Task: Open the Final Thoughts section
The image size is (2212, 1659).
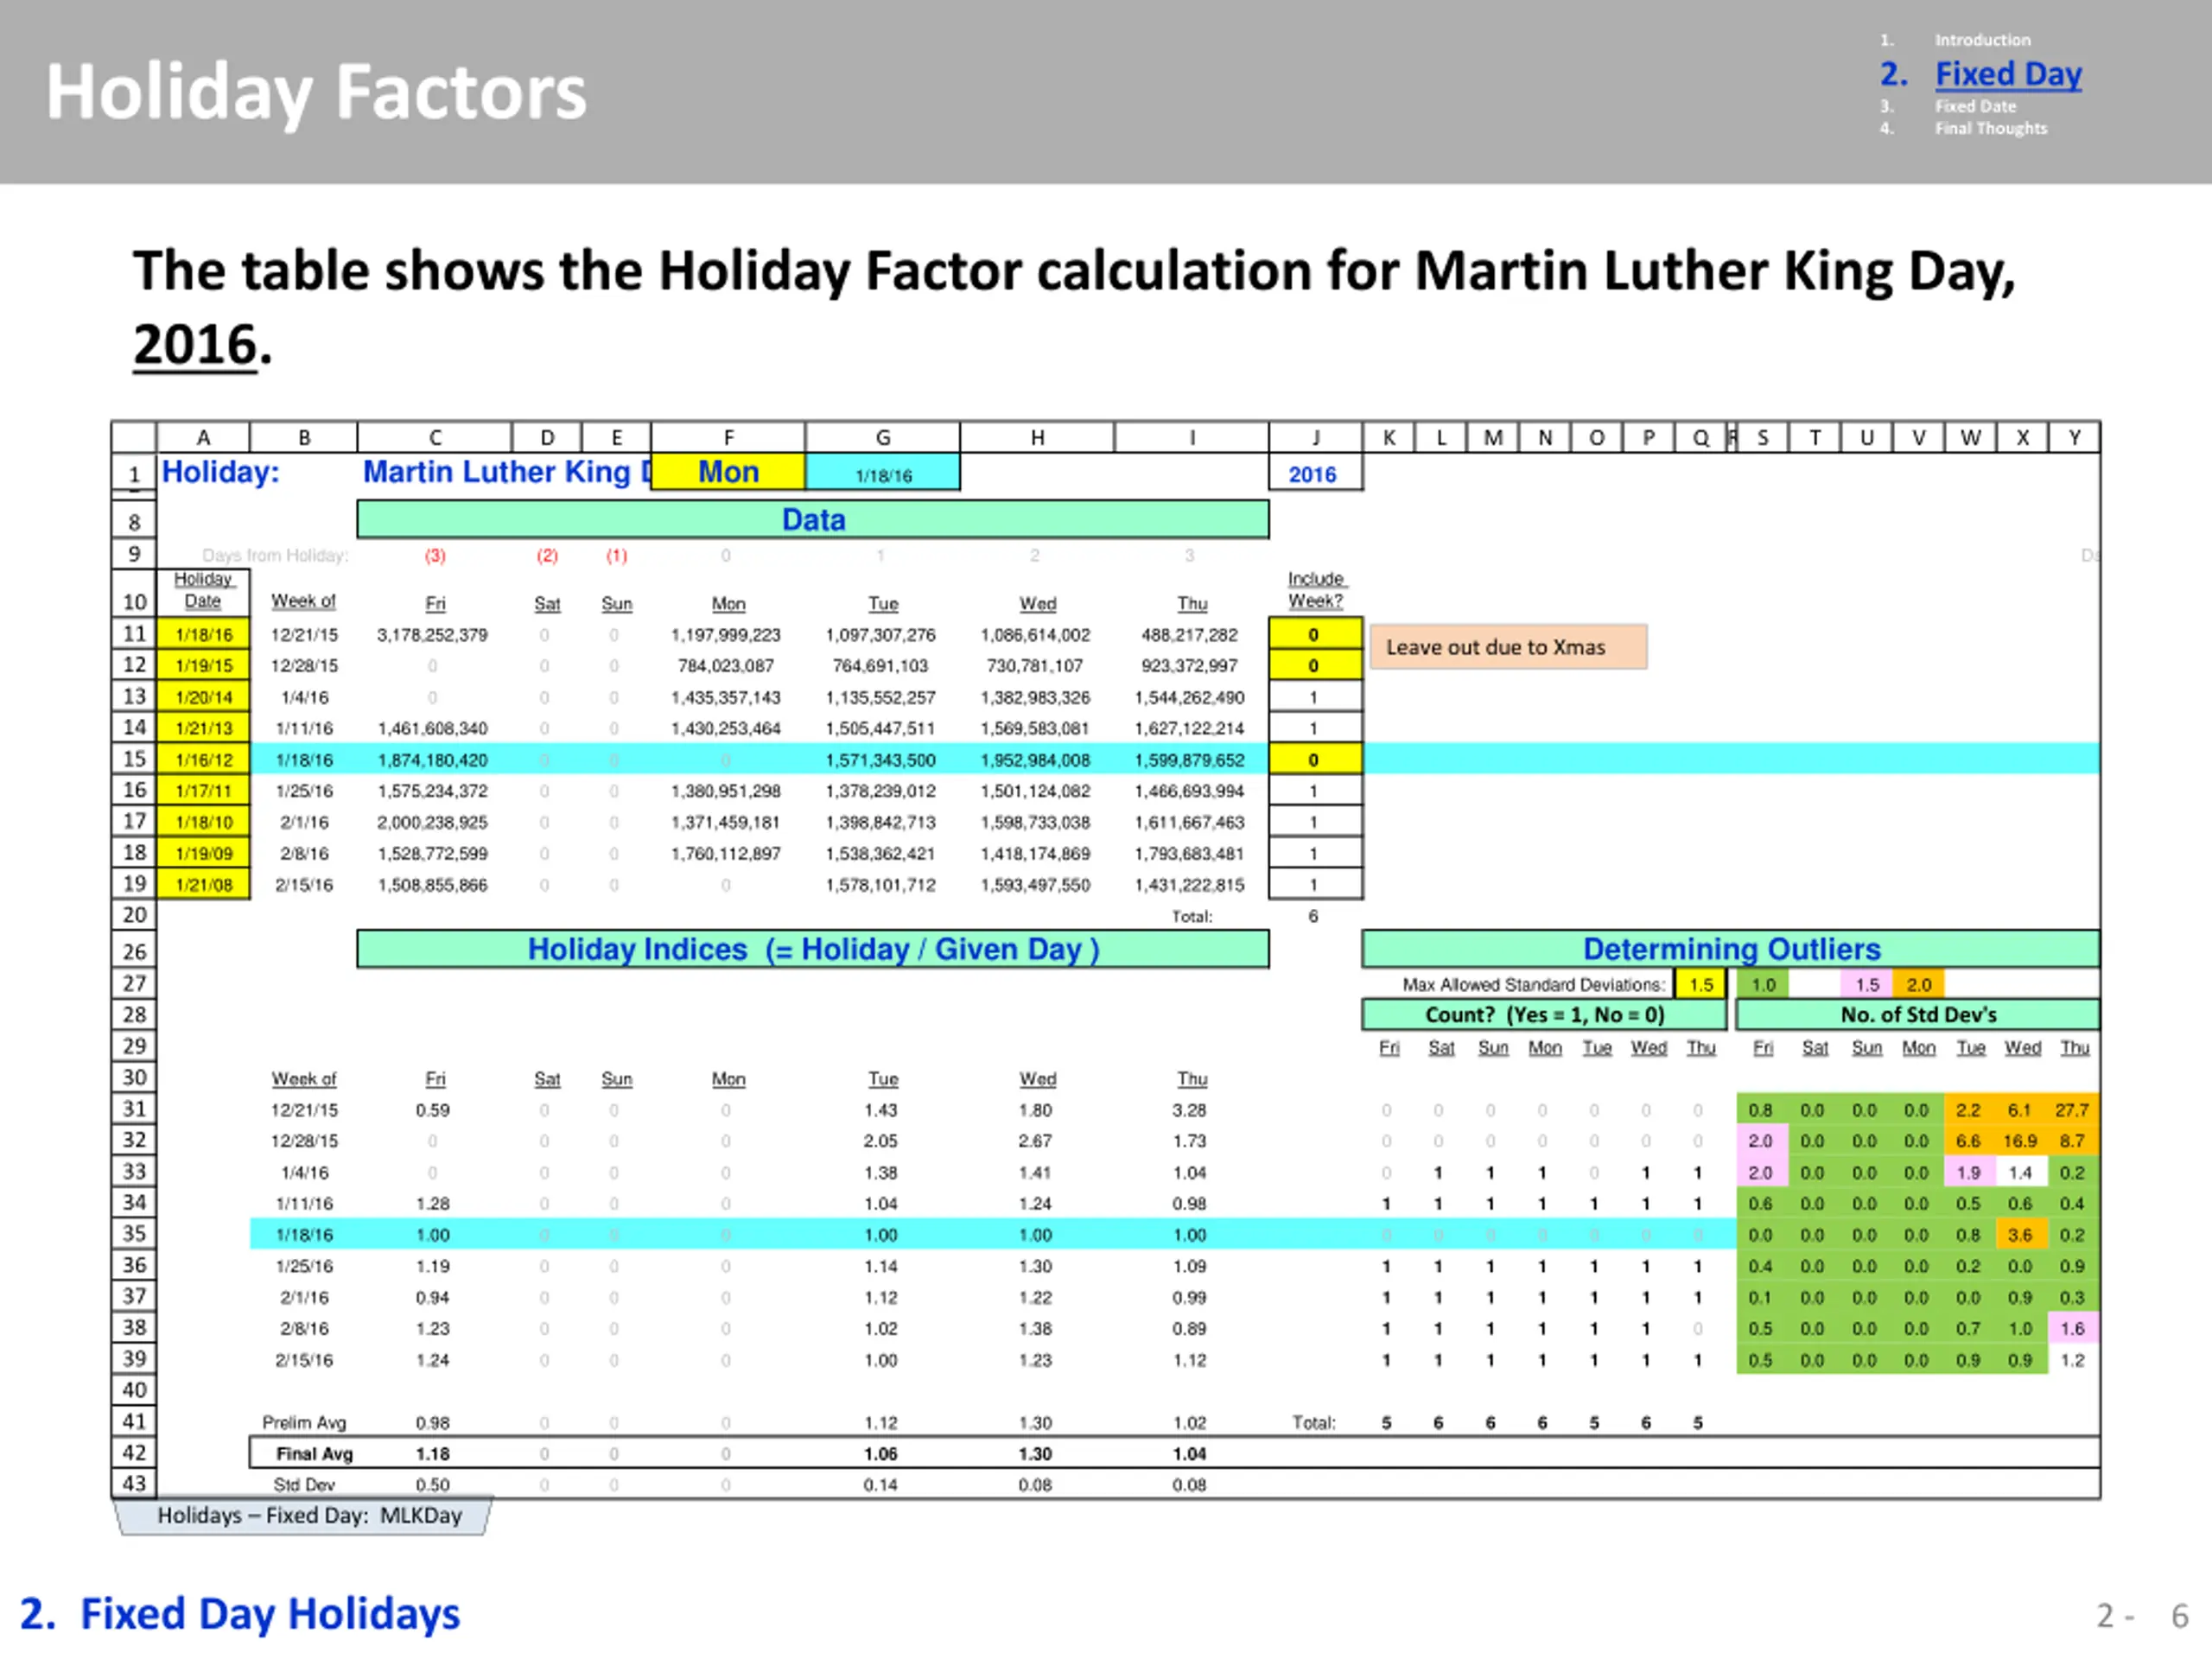Action: click(1990, 128)
